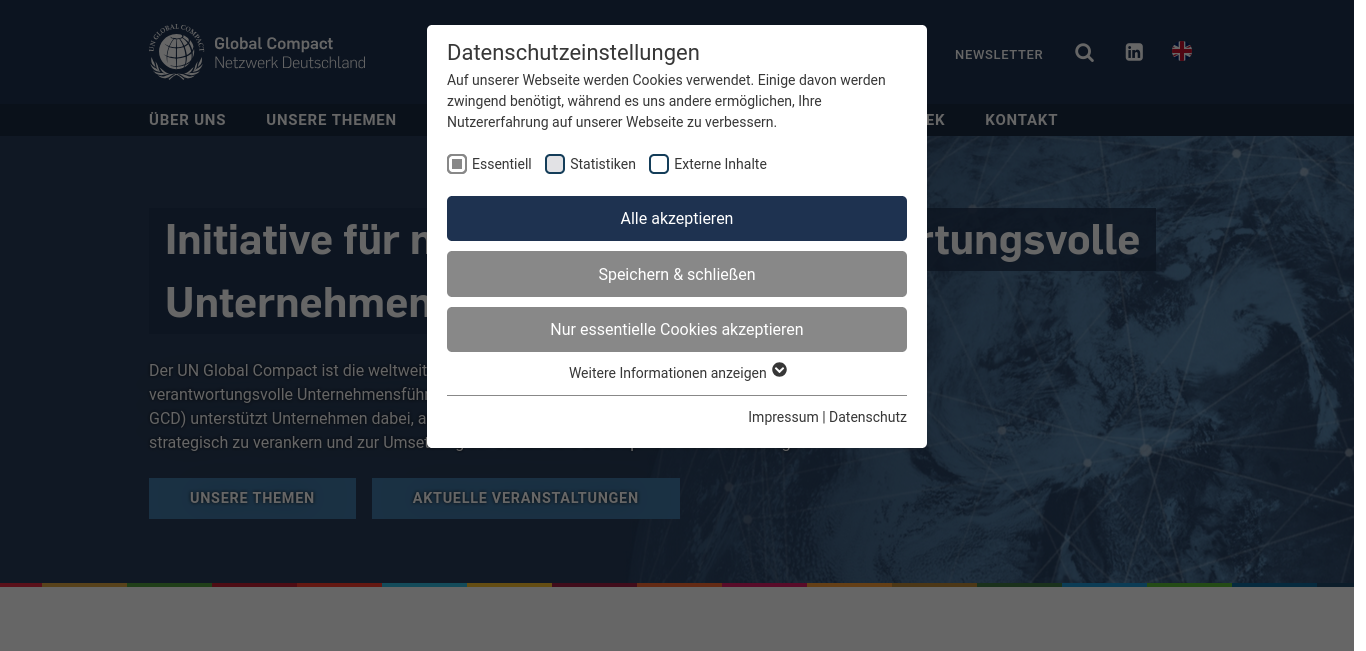Click the Aktuelle Veranstaltungen button
This screenshot has height=651, width=1366.
(x=526, y=498)
